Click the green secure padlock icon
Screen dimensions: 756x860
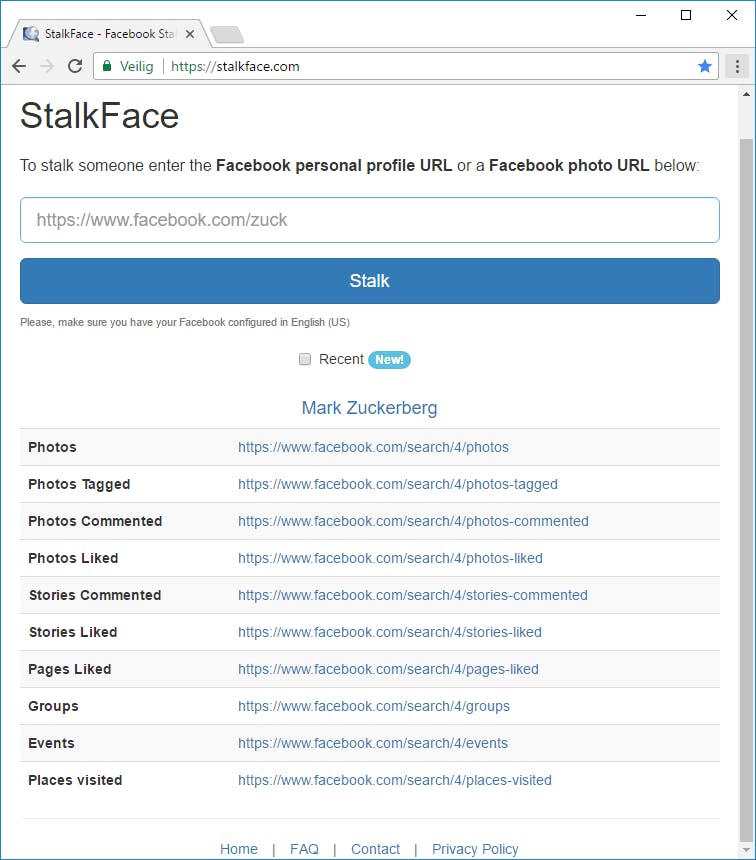click(107, 66)
